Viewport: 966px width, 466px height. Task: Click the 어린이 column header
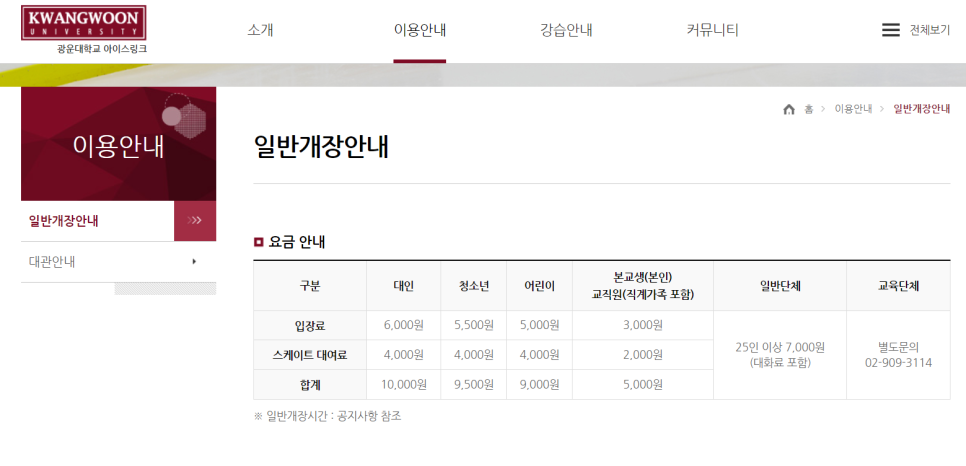pos(540,287)
